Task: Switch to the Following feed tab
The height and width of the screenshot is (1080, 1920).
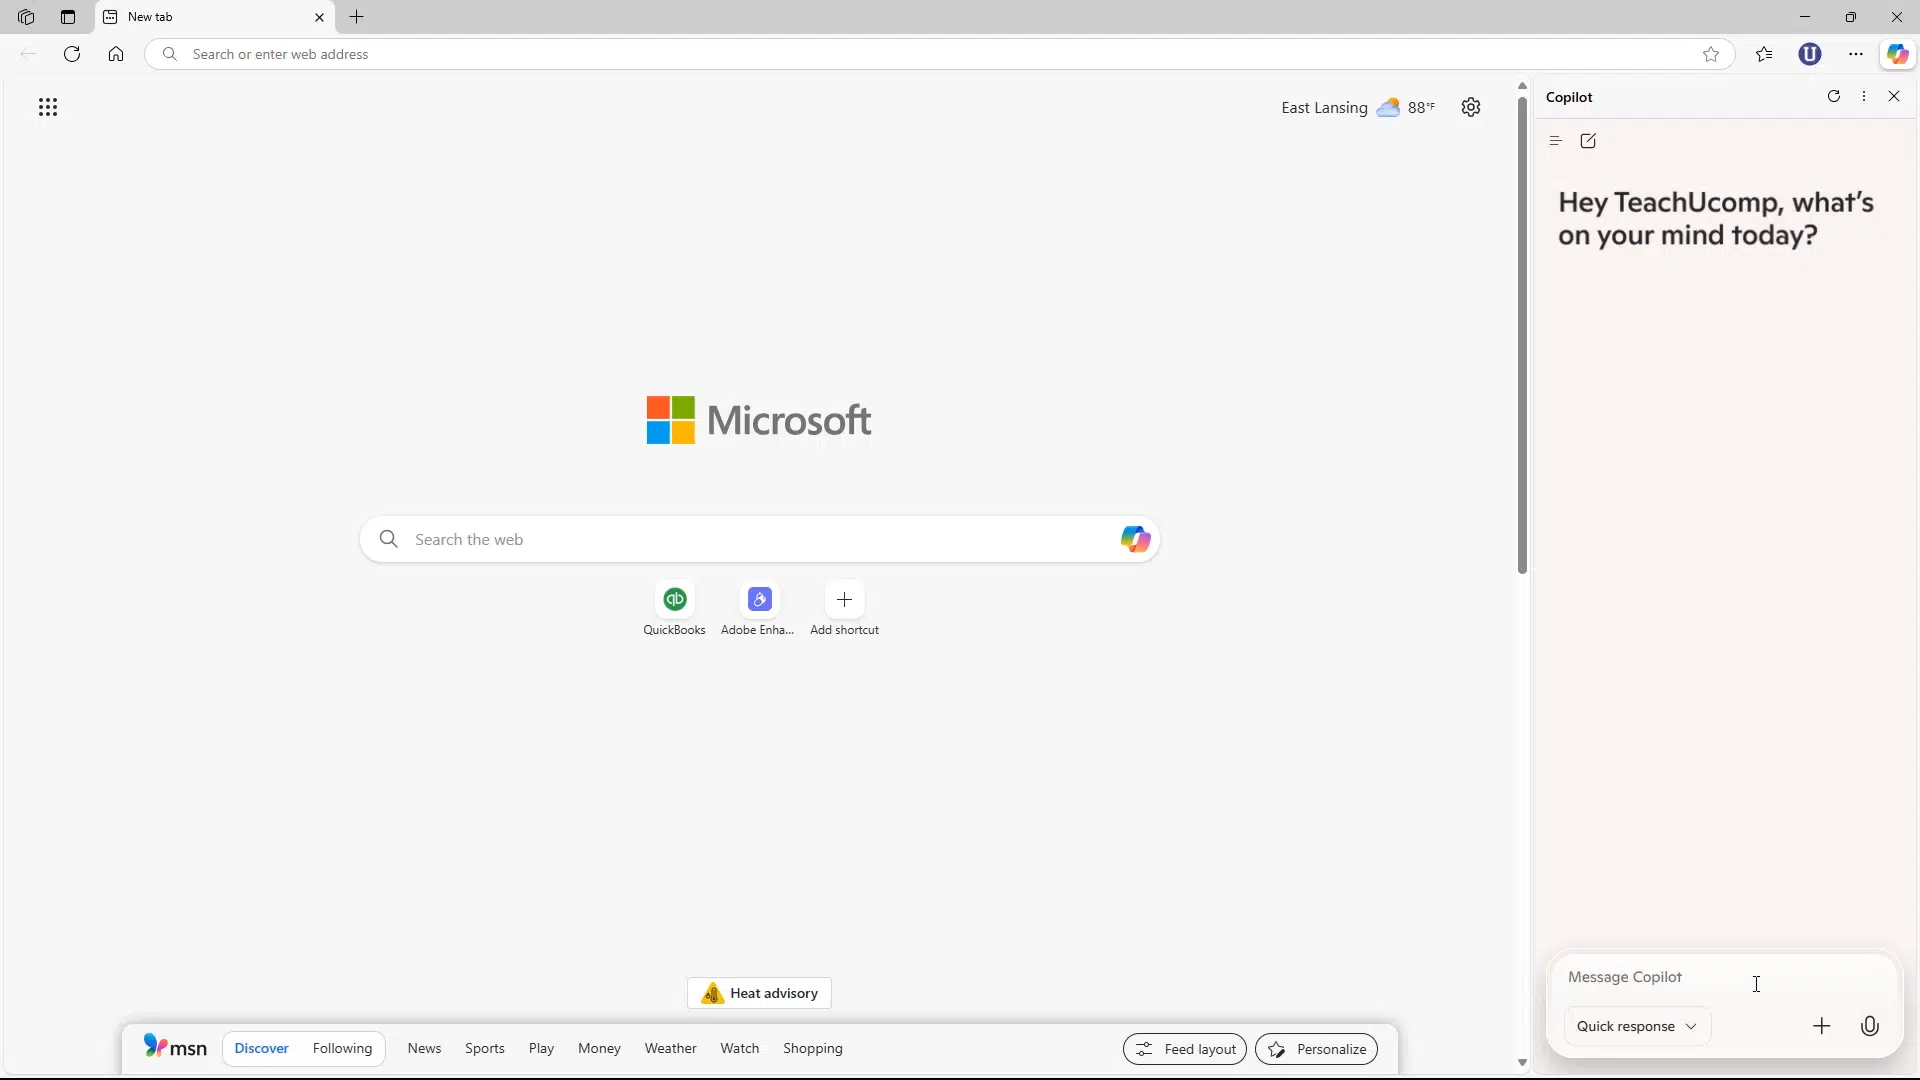Action: click(x=342, y=1048)
